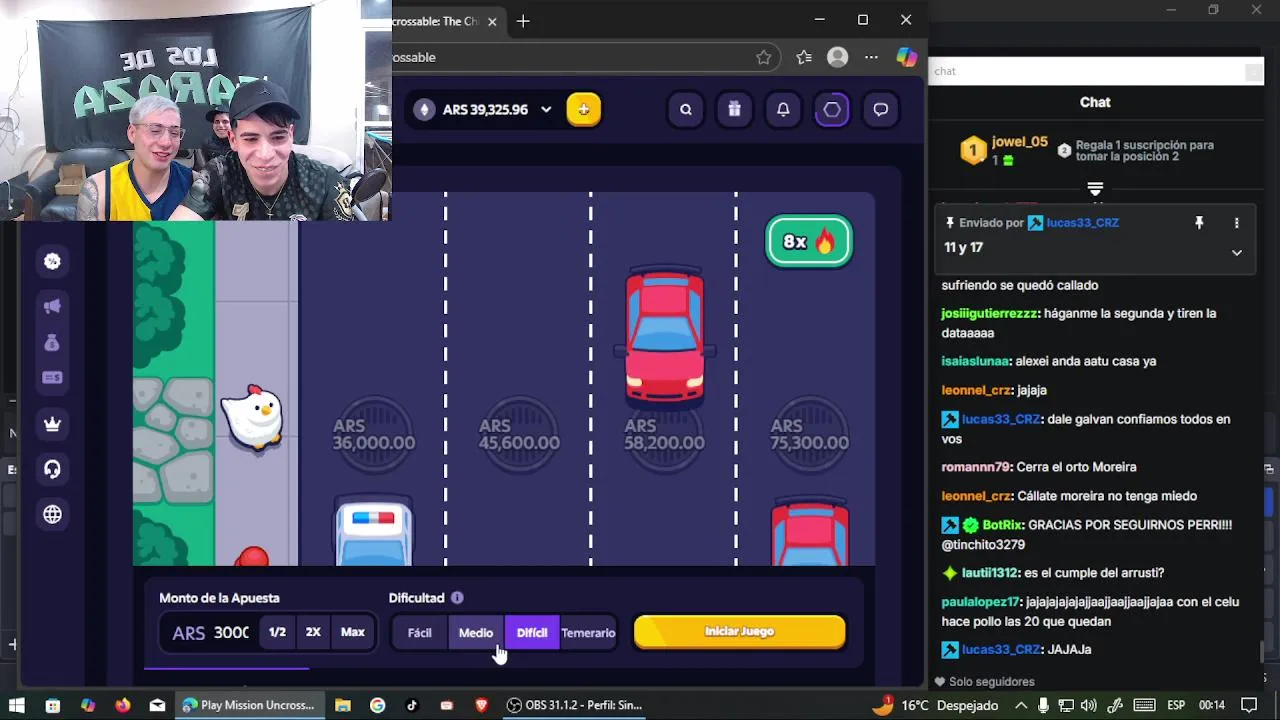Open the megaphone announcements sidebar icon
Viewport: 1280px width, 720px height.
(x=53, y=306)
